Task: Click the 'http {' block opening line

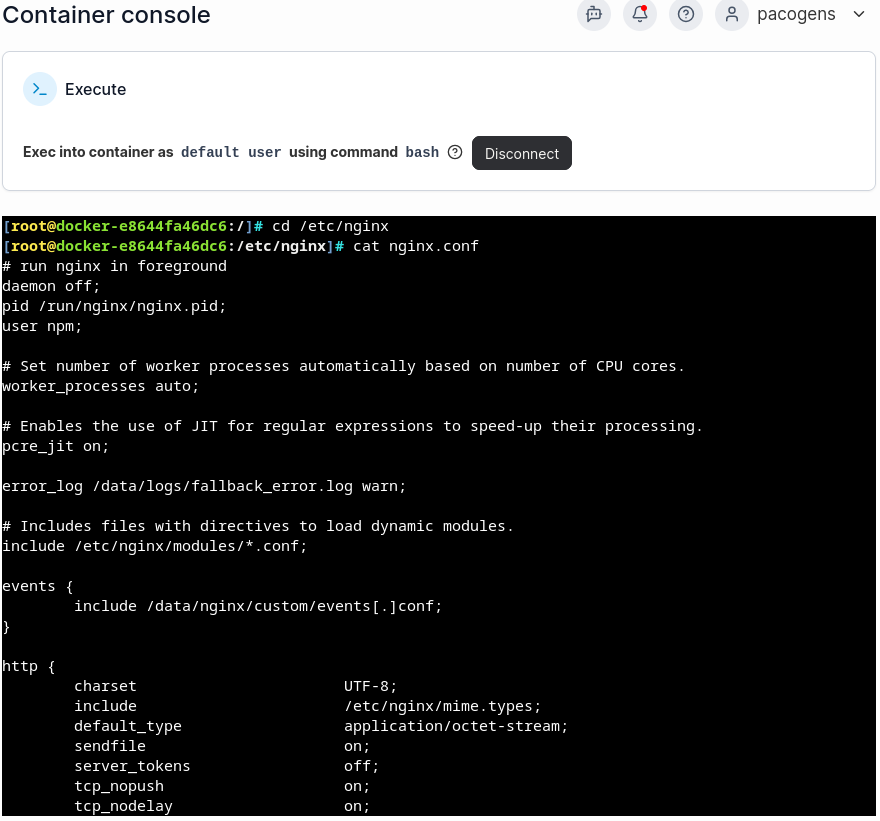Action: point(29,666)
